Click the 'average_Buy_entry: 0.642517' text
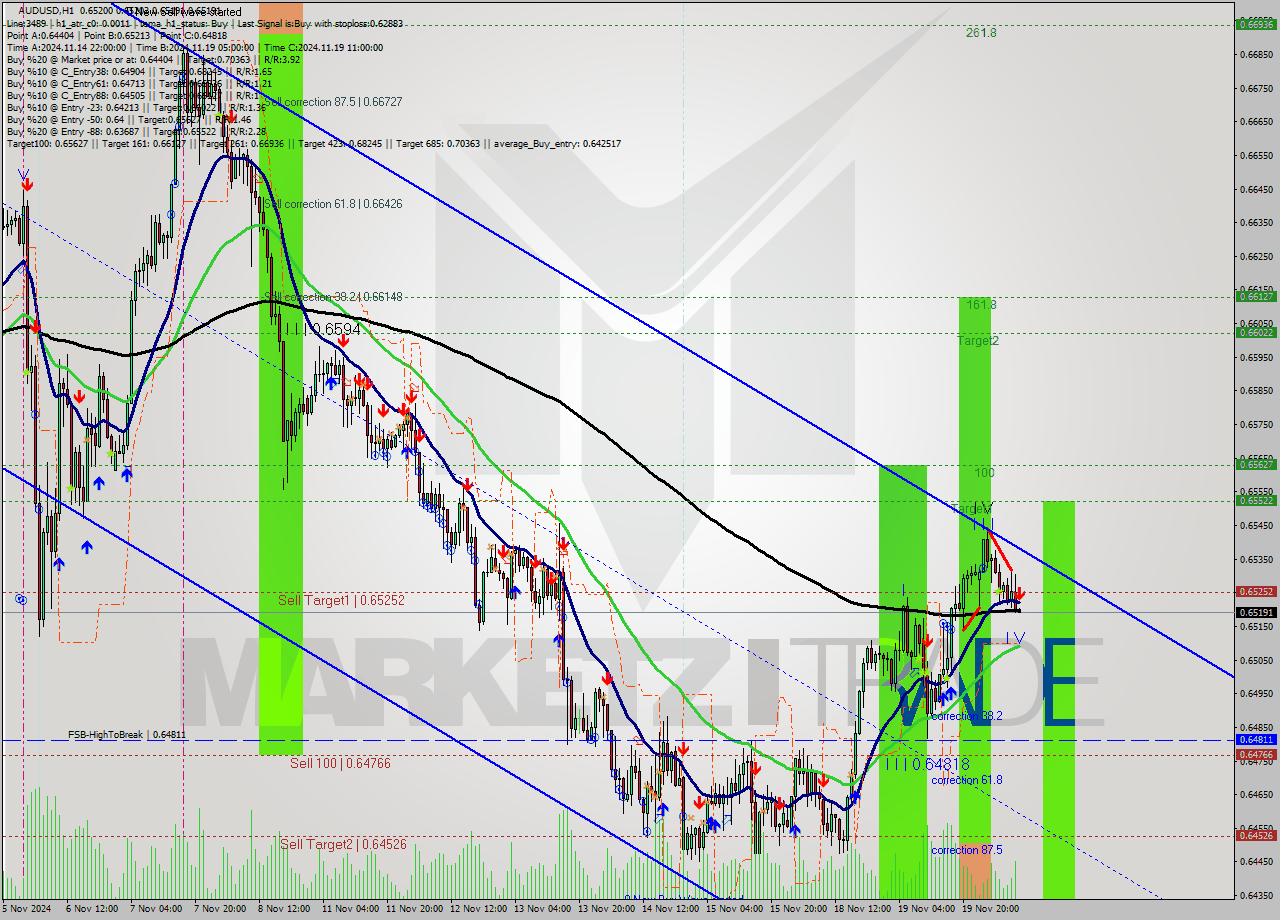1280x920 pixels. pyautogui.click(x=557, y=143)
